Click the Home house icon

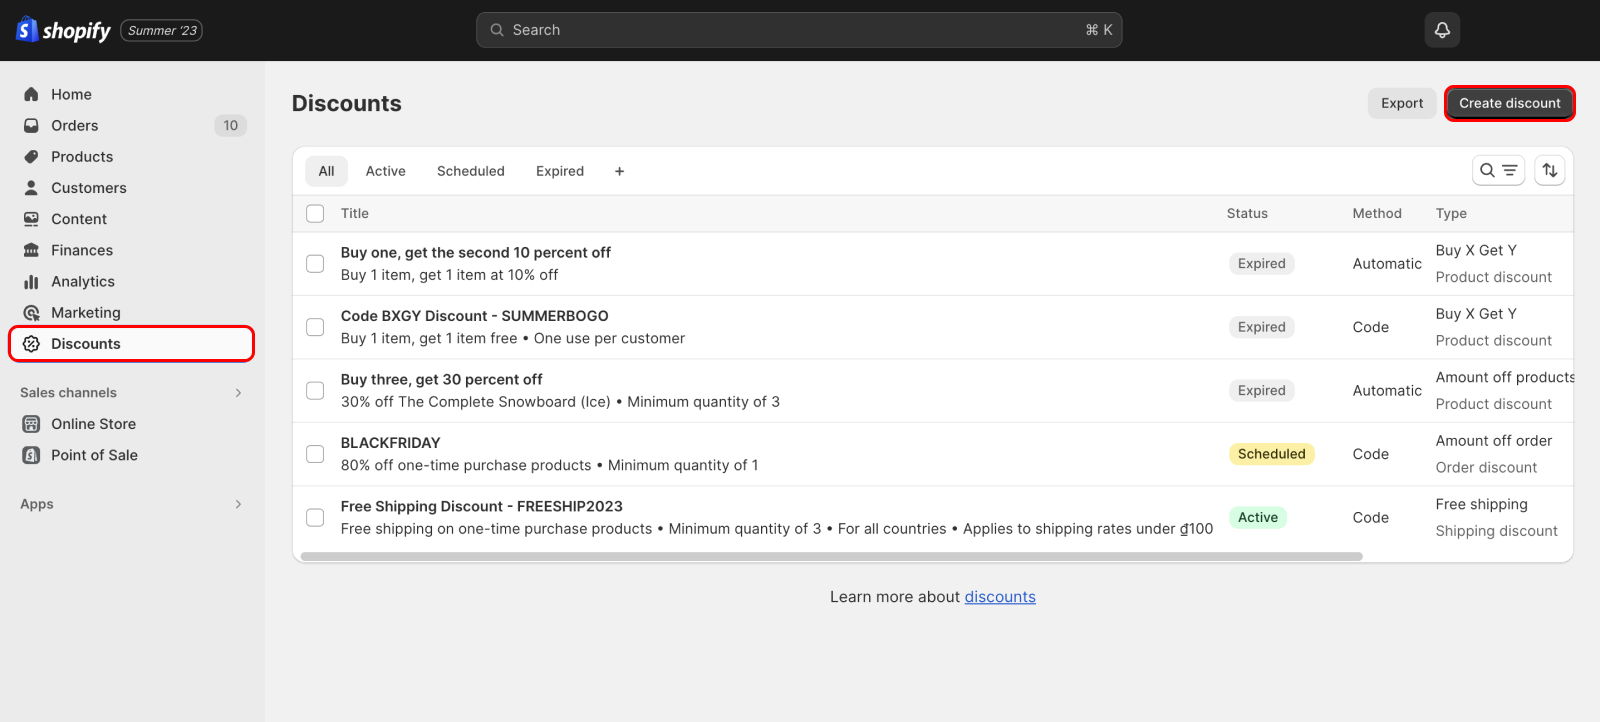point(31,94)
